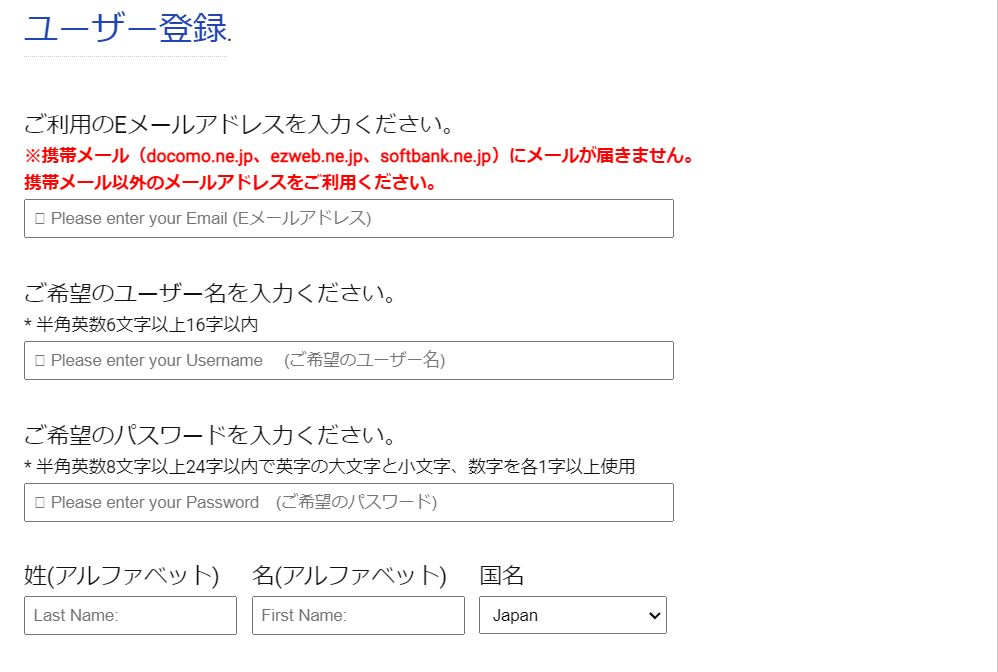Click the ユーザー登録 page heading
This screenshot has height=672, width=998.
click(126, 29)
